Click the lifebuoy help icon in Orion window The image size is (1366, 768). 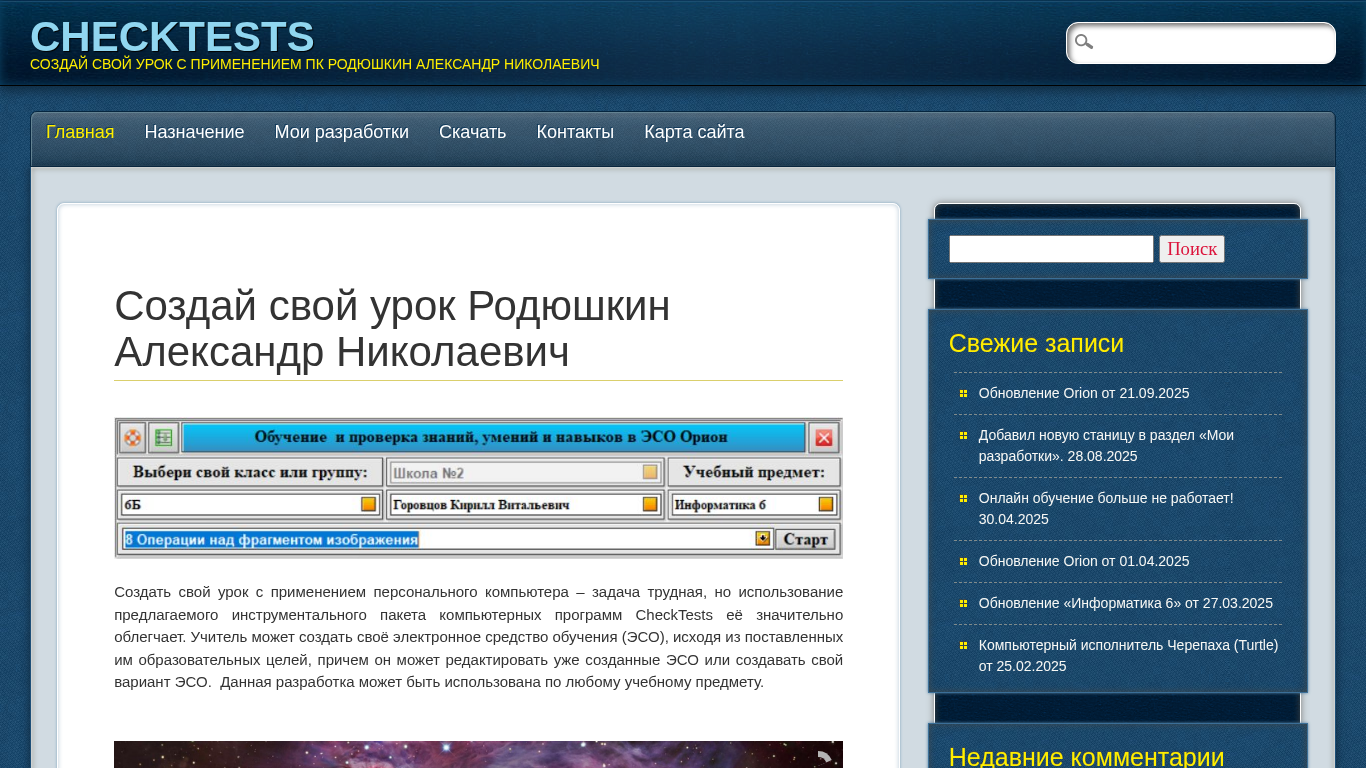(x=132, y=437)
